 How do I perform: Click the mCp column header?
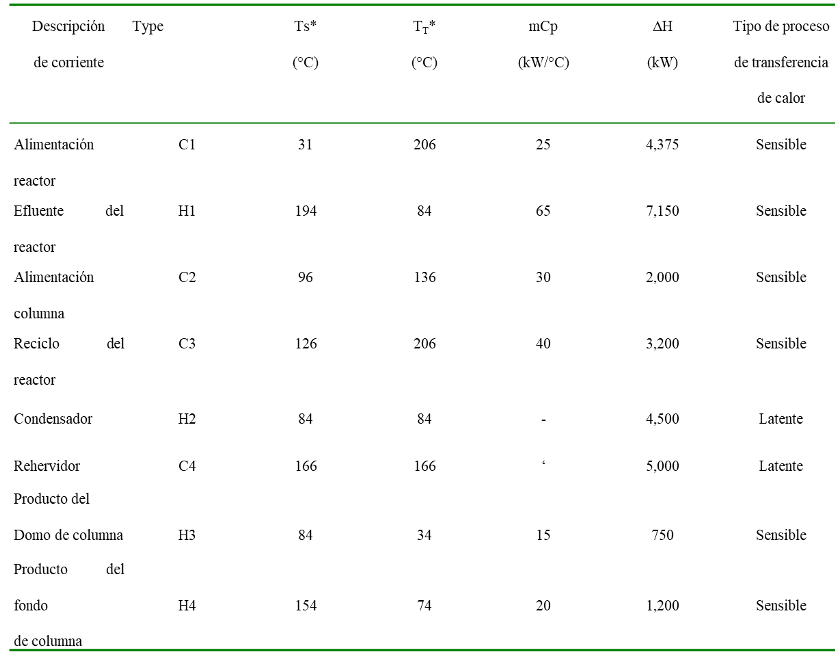click(x=543, y=44)
